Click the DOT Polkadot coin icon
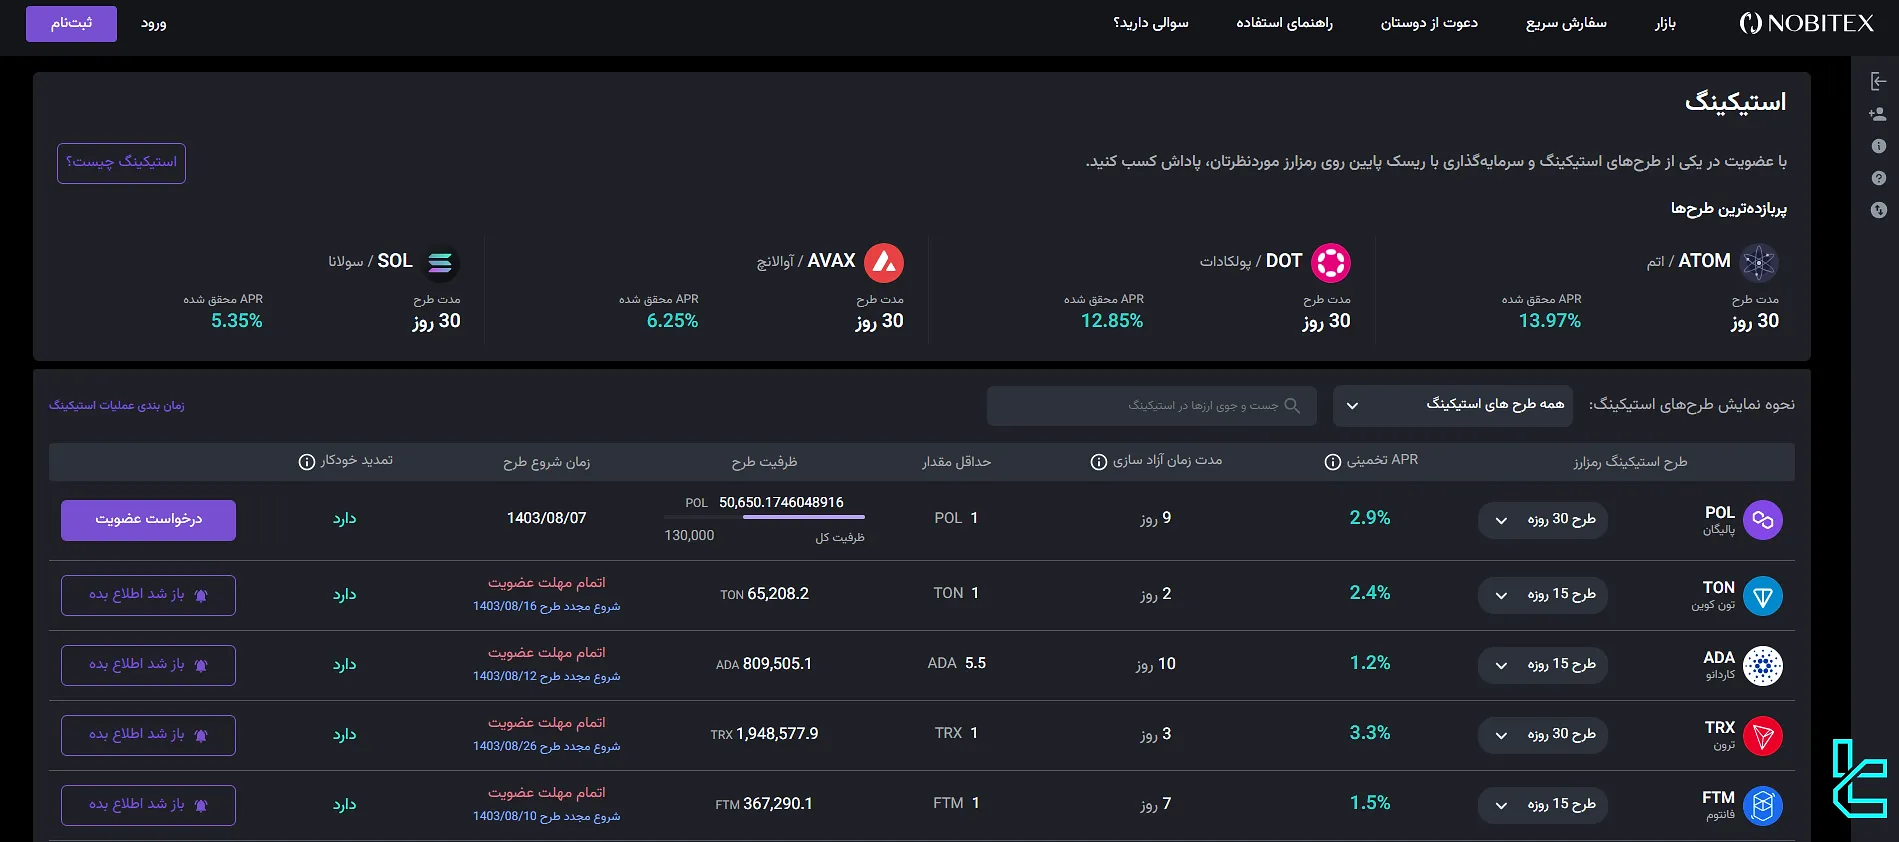This screenshot has width=1899, height=842. click(x=1331, y=263)
